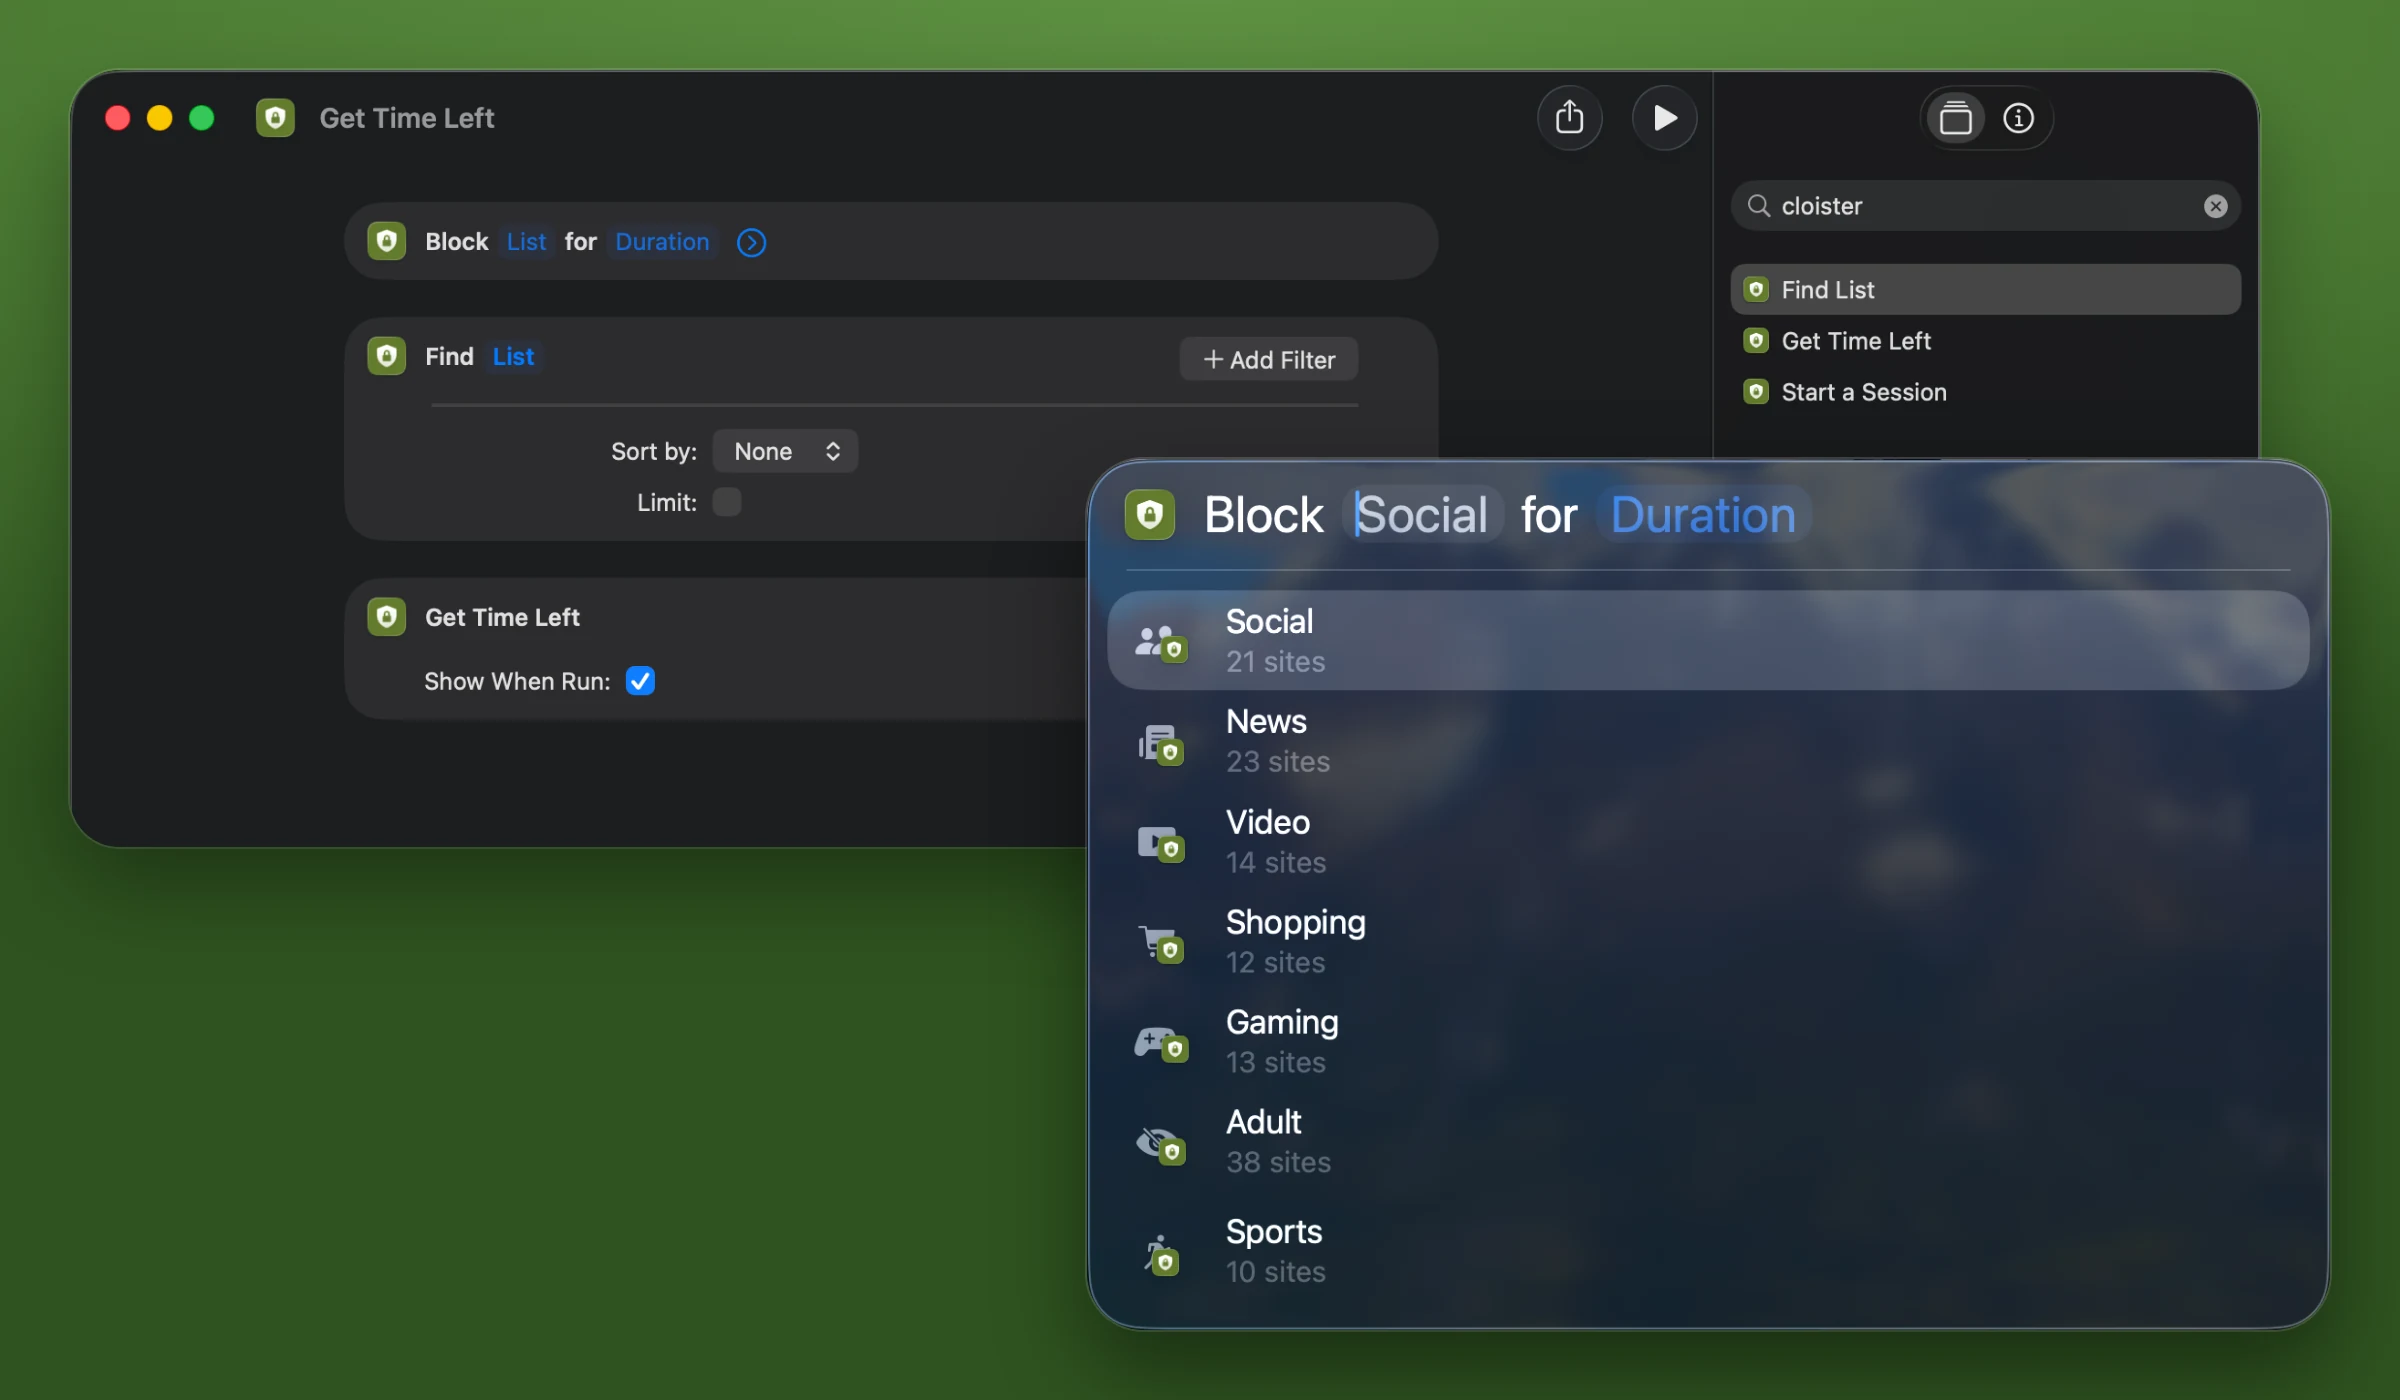Click the List parameter in the Find action
The width and height of the screenshot is (2400, 1400).
point(513,357)
